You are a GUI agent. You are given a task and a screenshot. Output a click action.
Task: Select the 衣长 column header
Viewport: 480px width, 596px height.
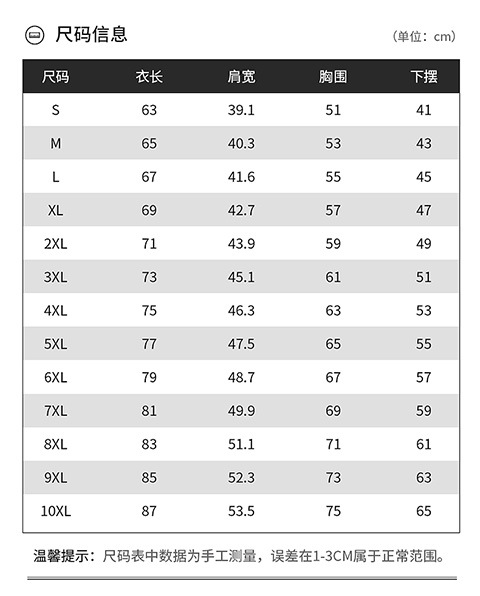coord(149,77)
